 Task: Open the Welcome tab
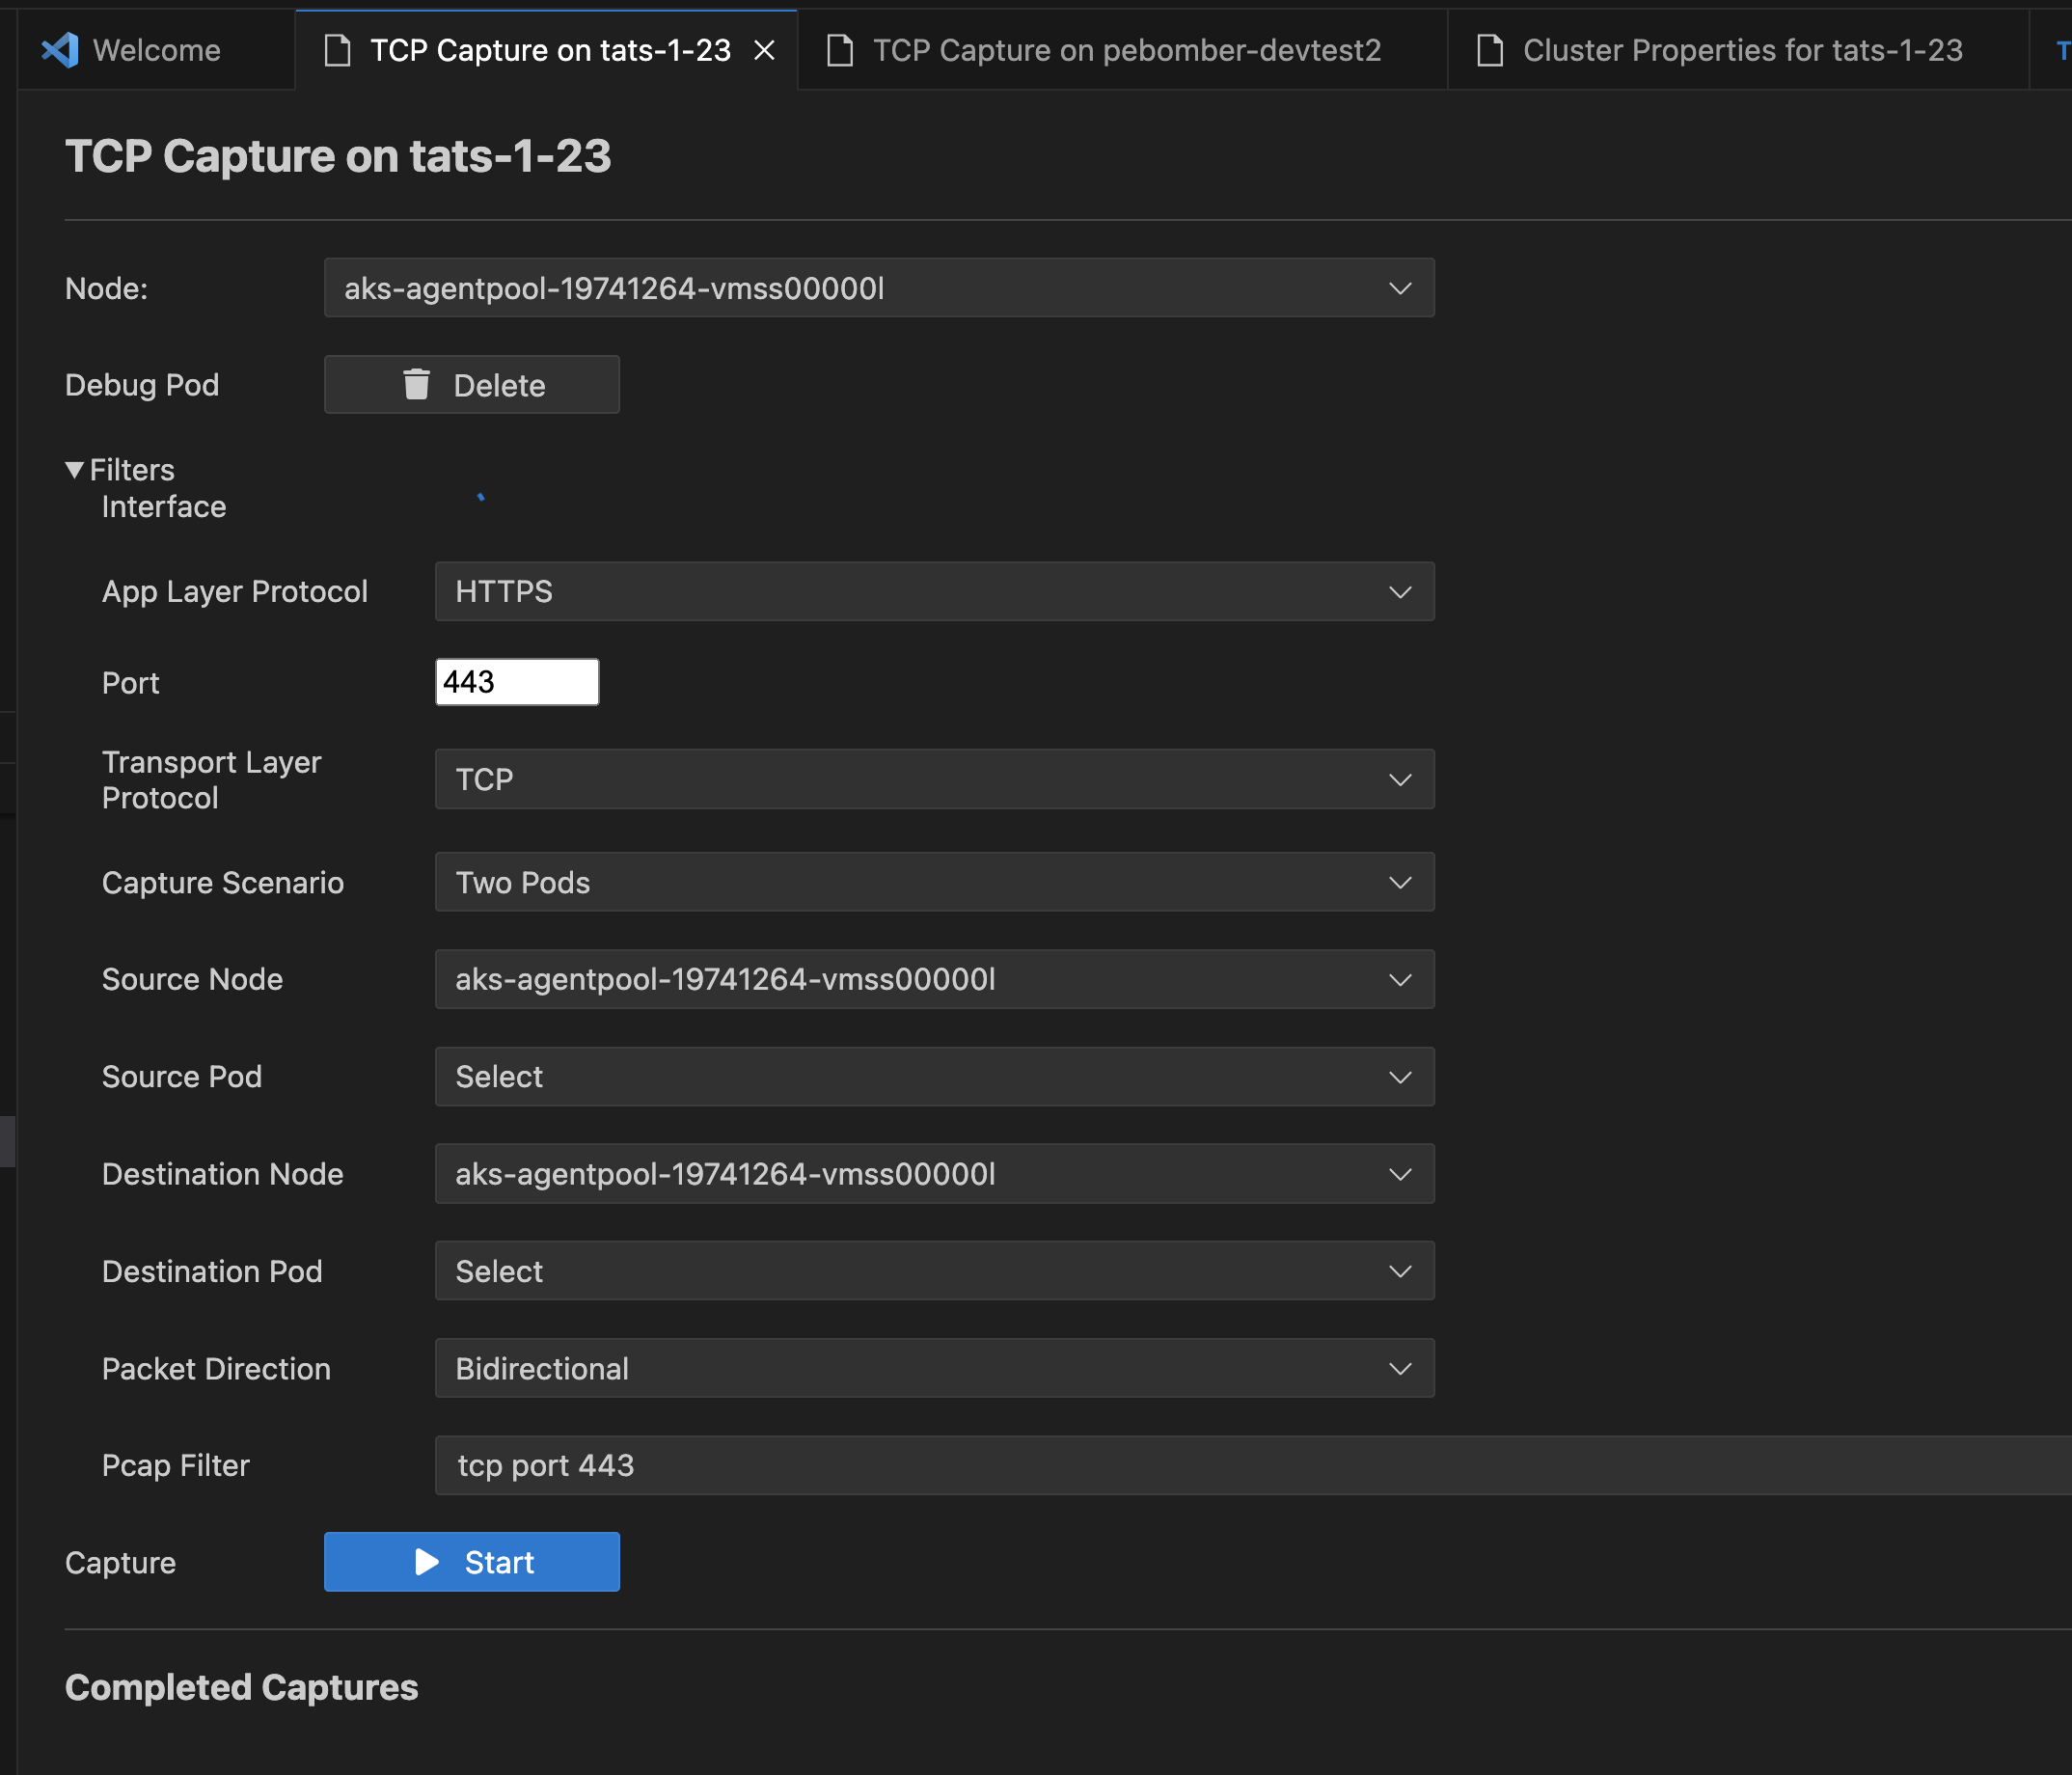156,50
